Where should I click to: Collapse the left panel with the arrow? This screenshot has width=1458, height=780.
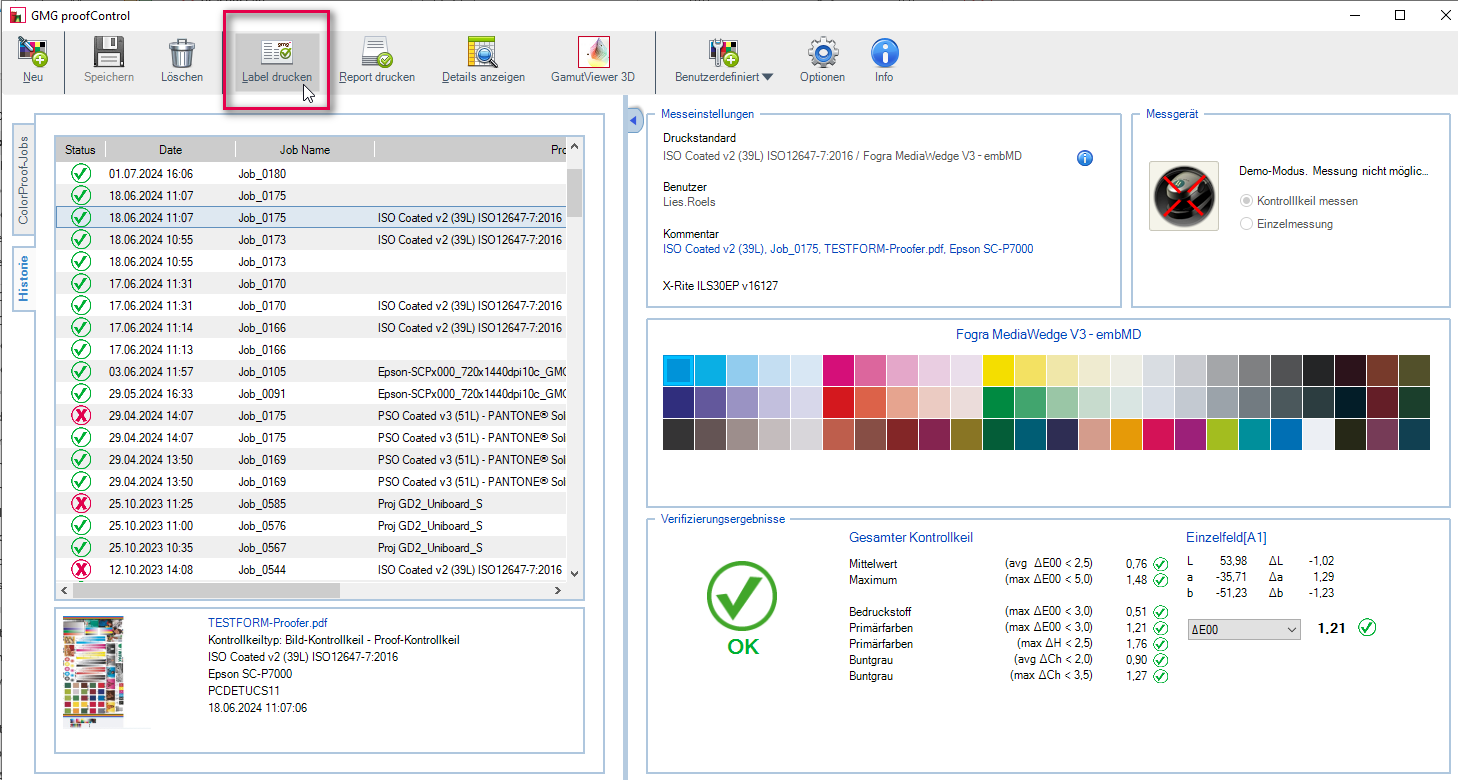click(633, 121)
